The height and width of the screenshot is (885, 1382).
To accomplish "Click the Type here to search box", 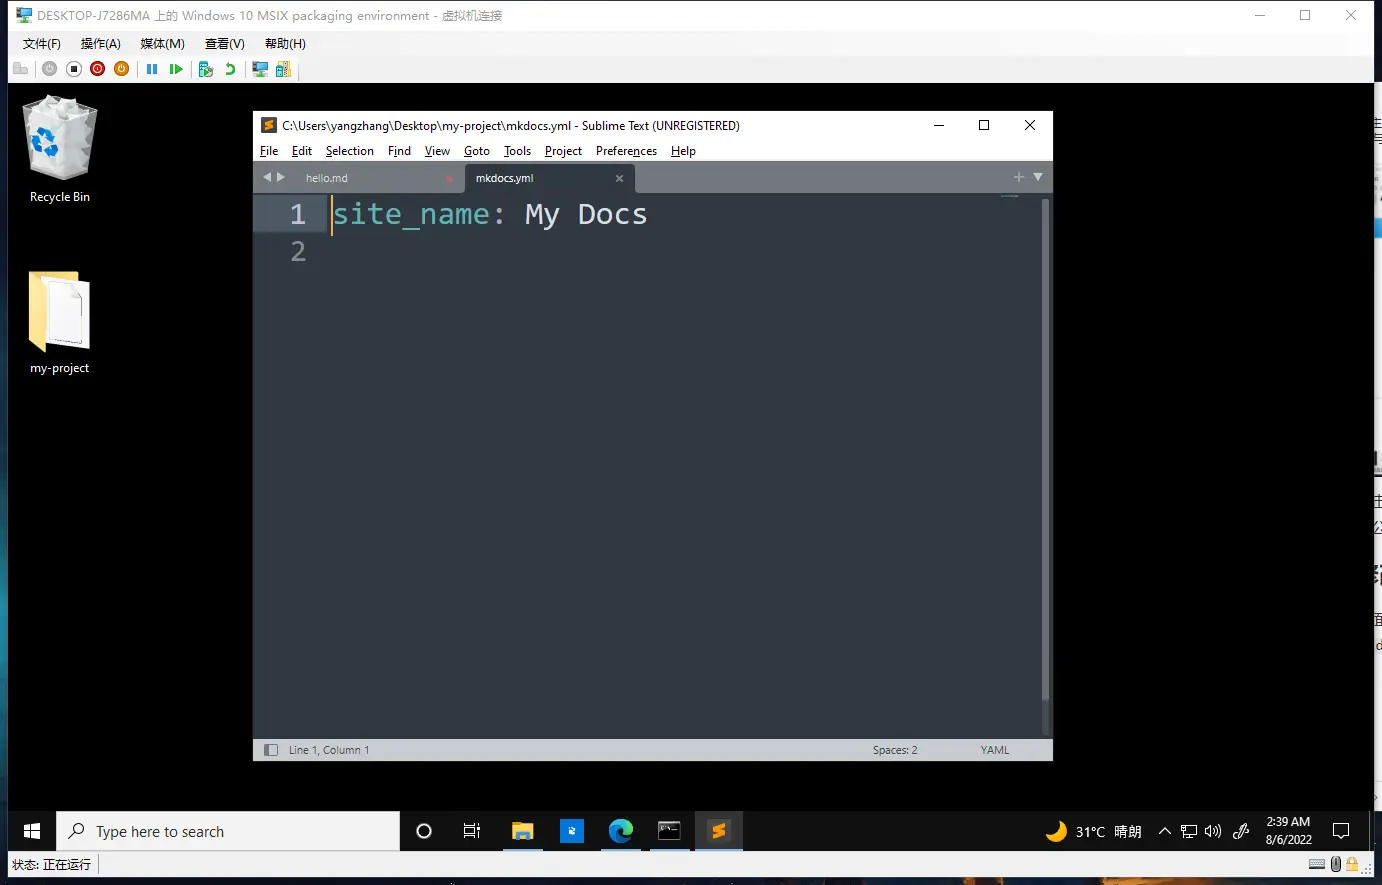I will (228, 831).
